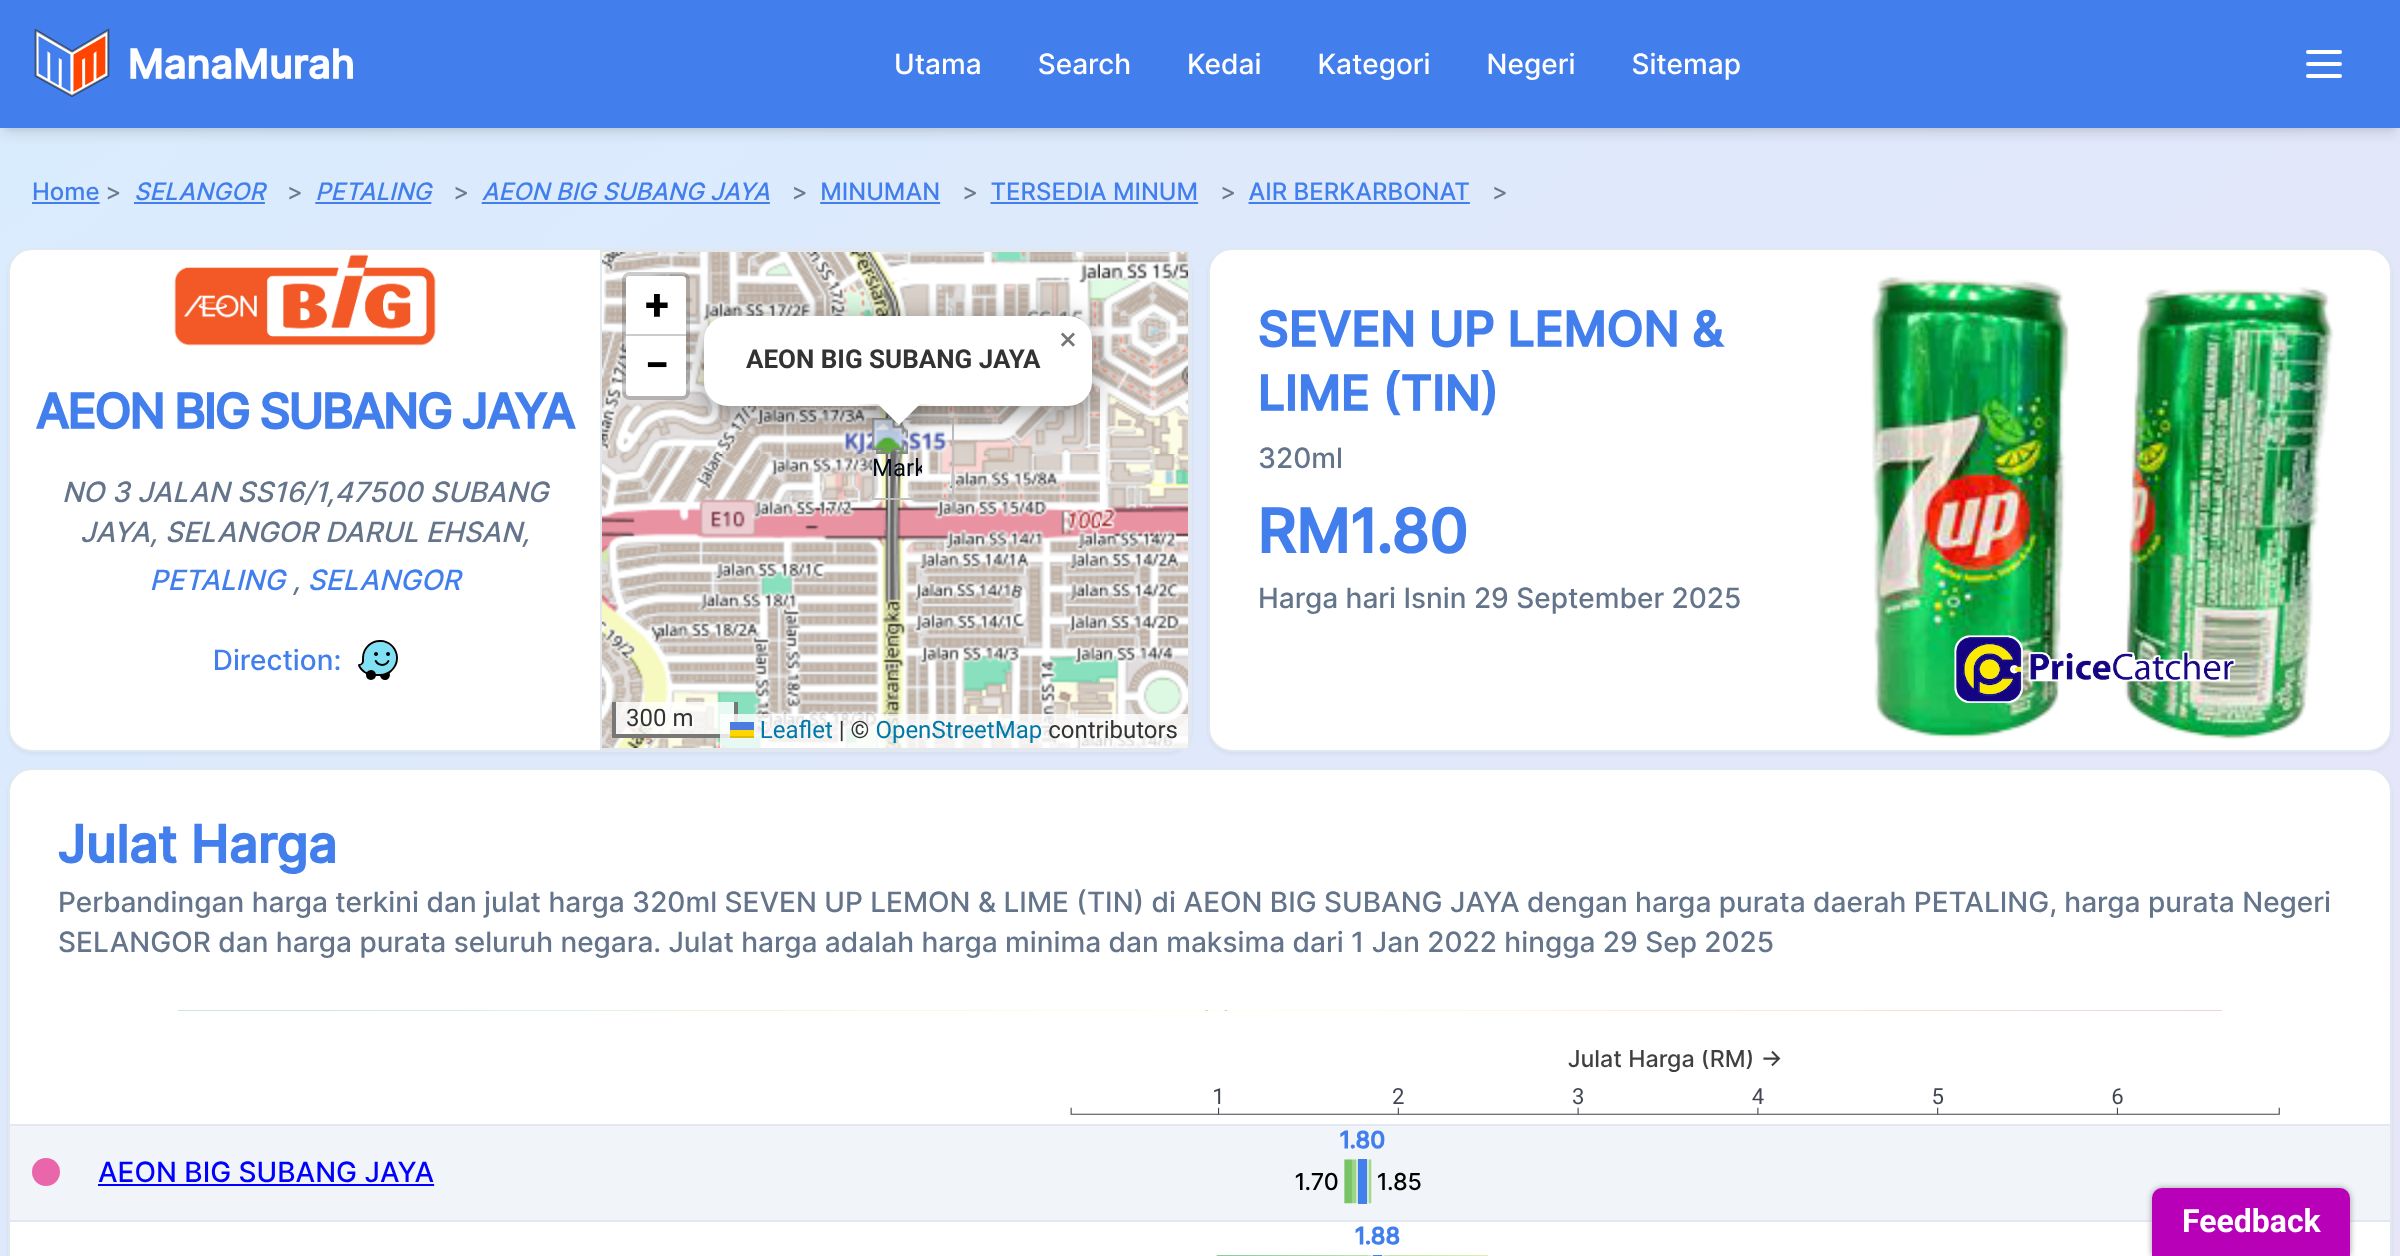This screenshot has width=2400, height=1256.
Task: Open AEON BIG SUBANG JAYA breadcrumb link
Action: tap(626, 191)
